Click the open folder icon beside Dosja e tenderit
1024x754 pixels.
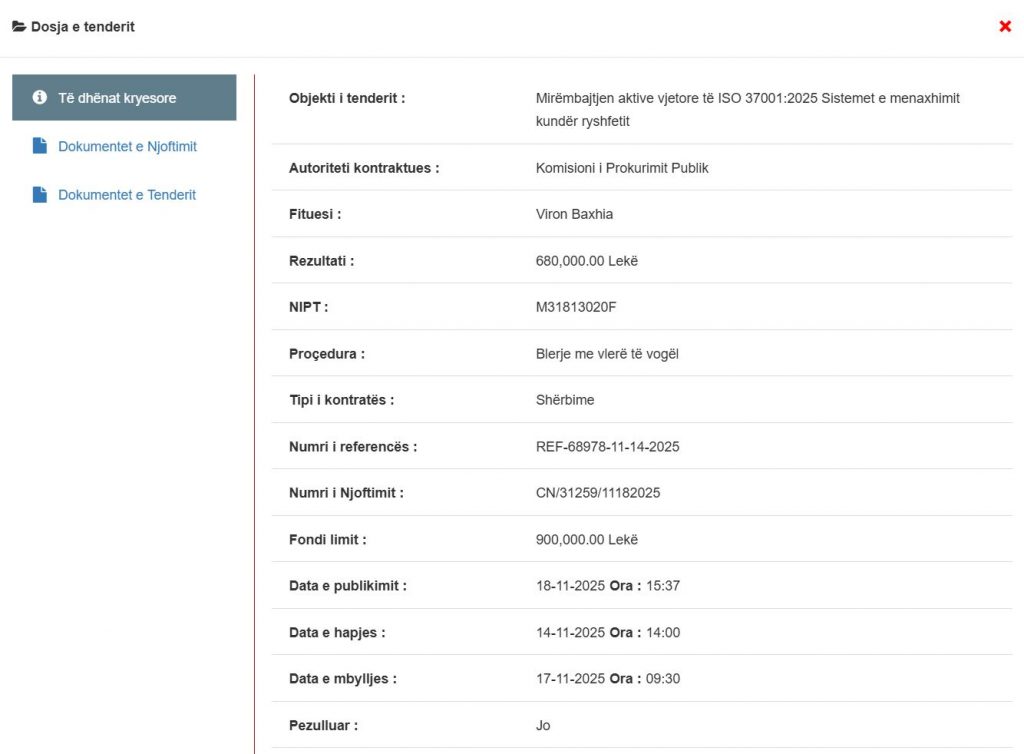click(x=19, y=27)
